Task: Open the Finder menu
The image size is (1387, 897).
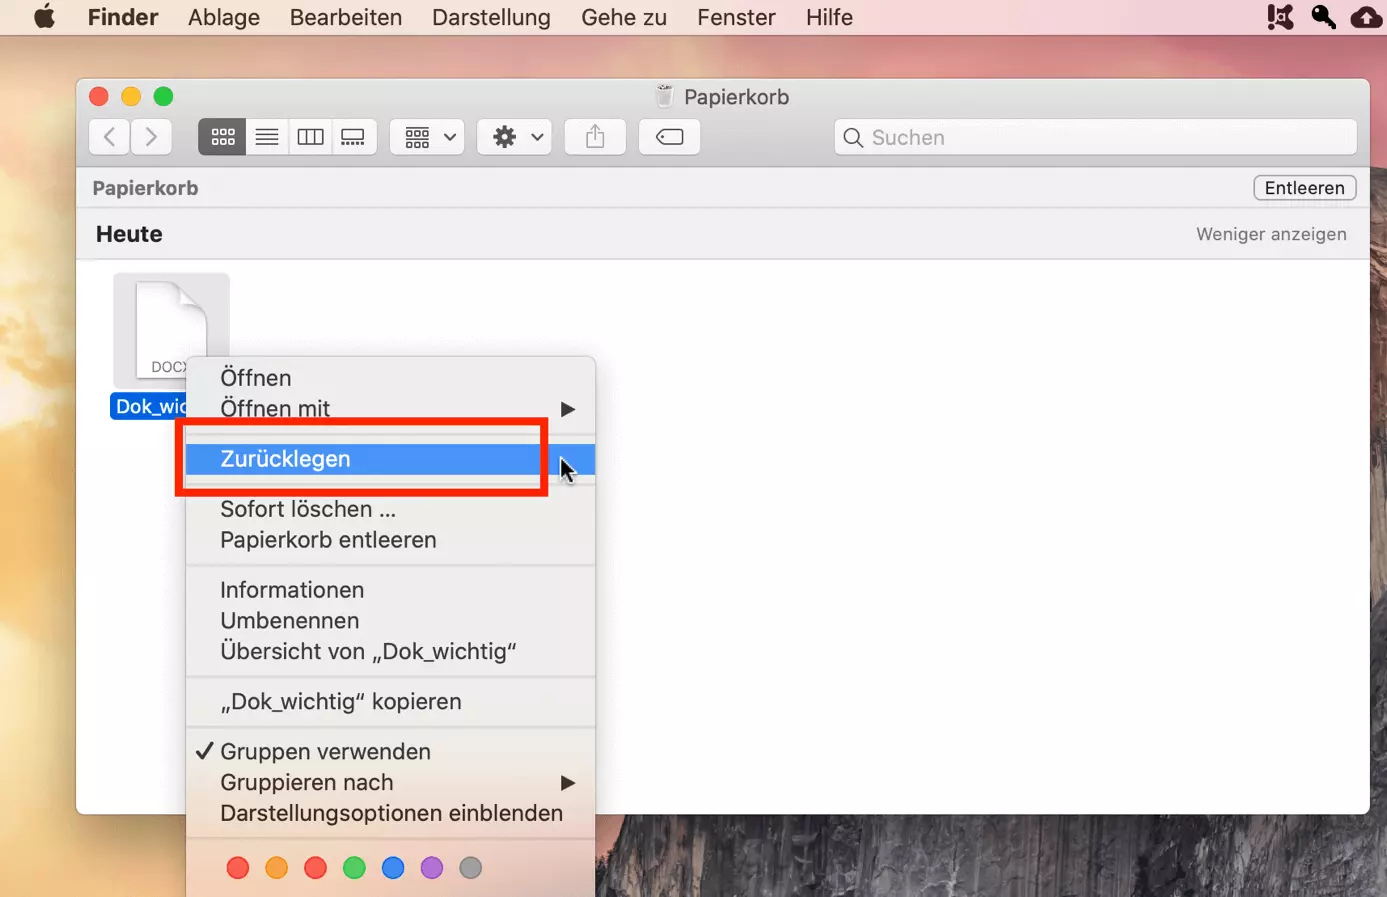Action: tap(123, 17)
